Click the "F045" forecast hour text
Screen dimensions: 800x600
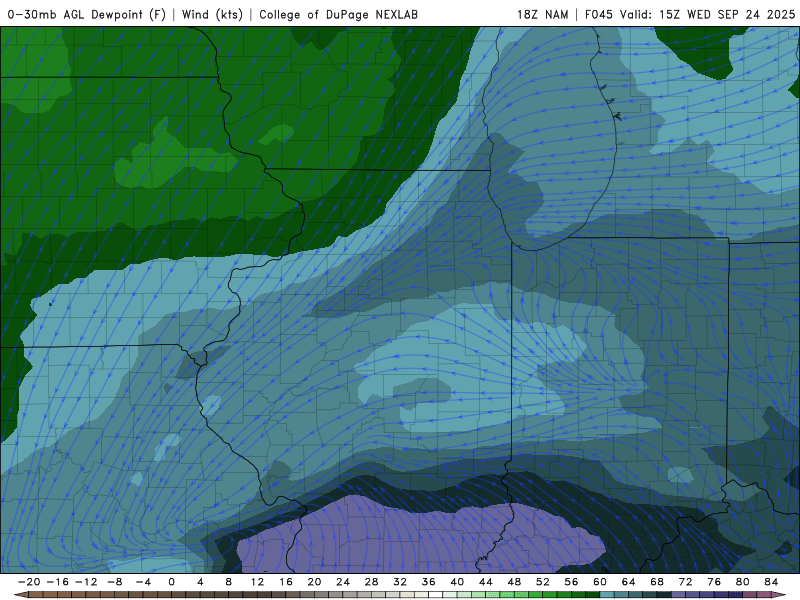598,15
